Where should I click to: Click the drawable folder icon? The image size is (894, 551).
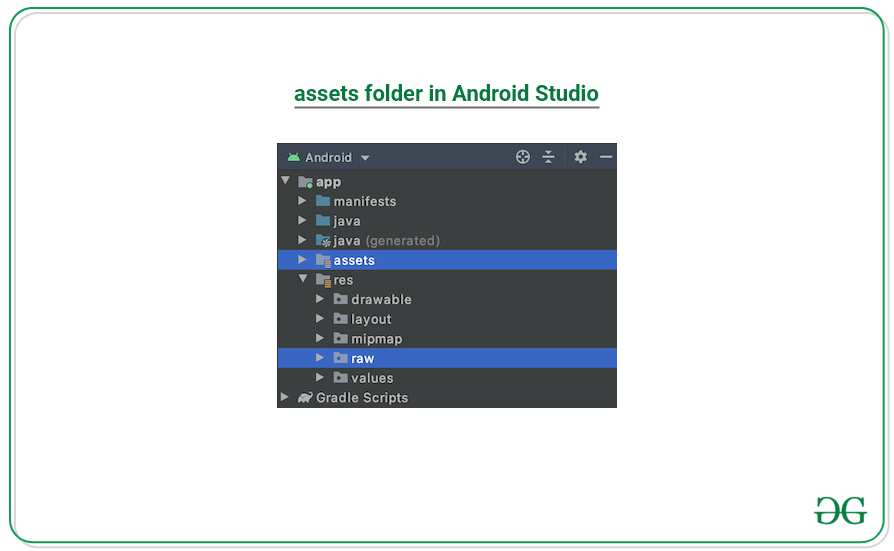point(341,299)
